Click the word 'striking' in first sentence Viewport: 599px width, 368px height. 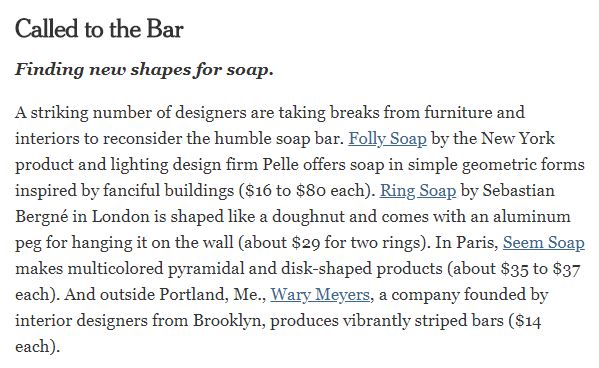click(59, 113)
